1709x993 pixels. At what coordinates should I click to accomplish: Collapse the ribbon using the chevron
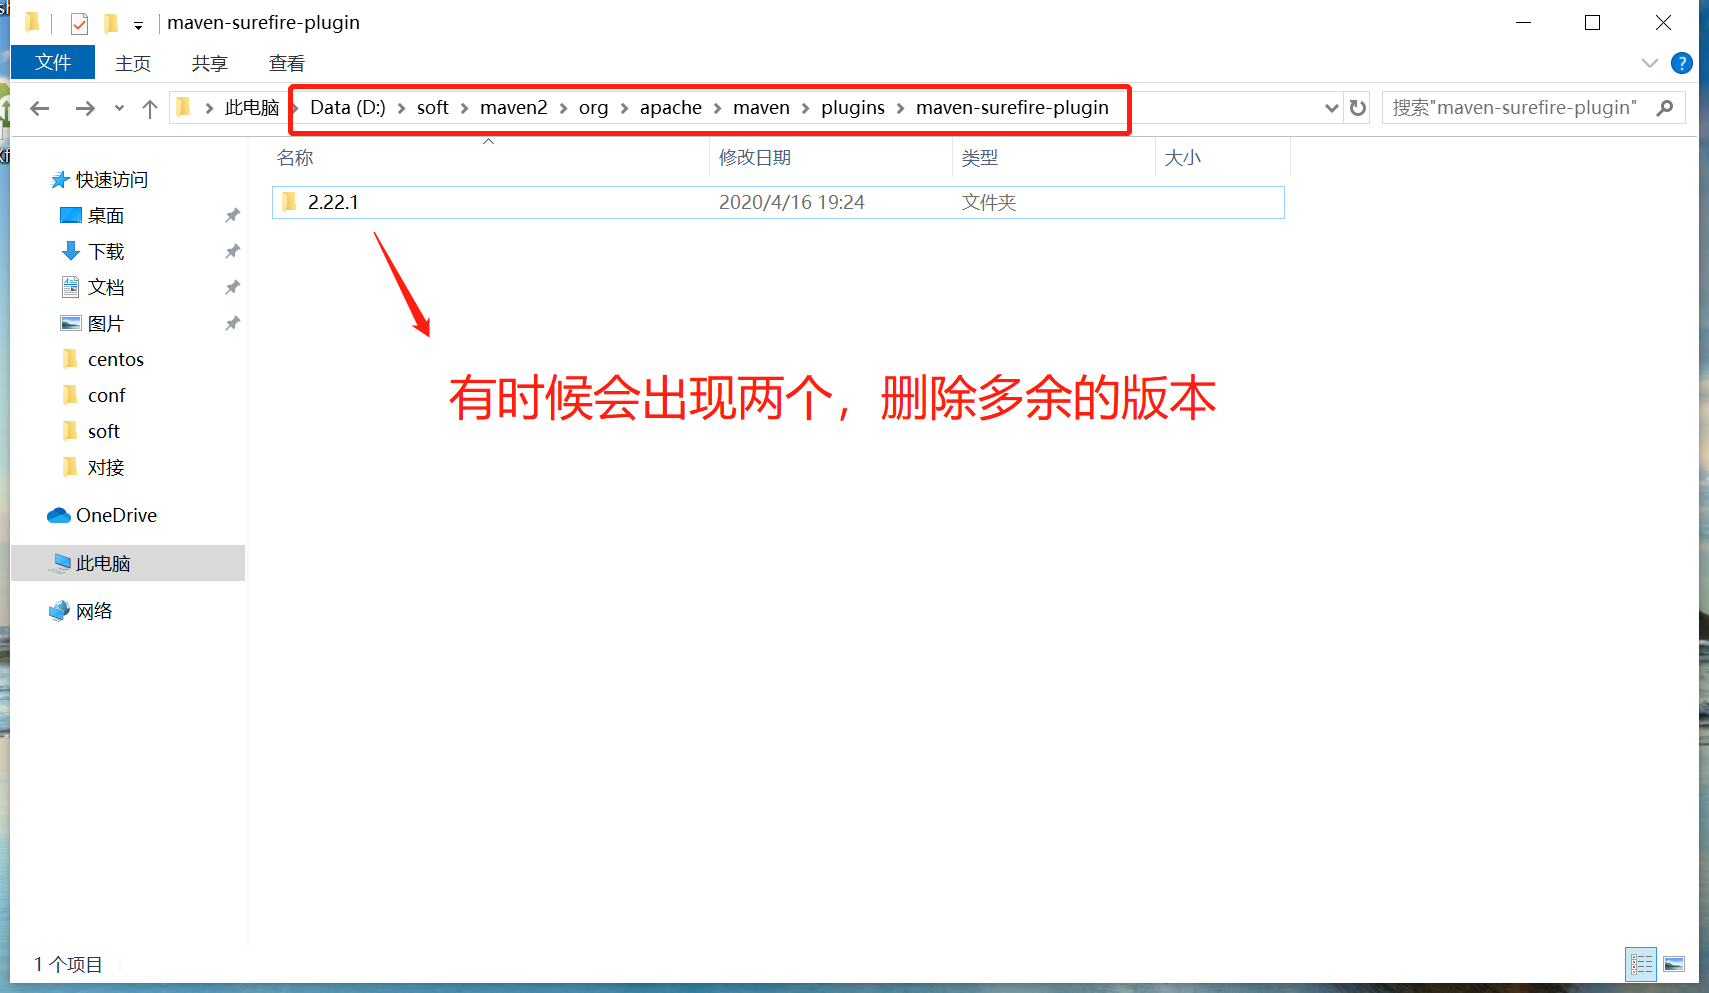[1649, 62]
